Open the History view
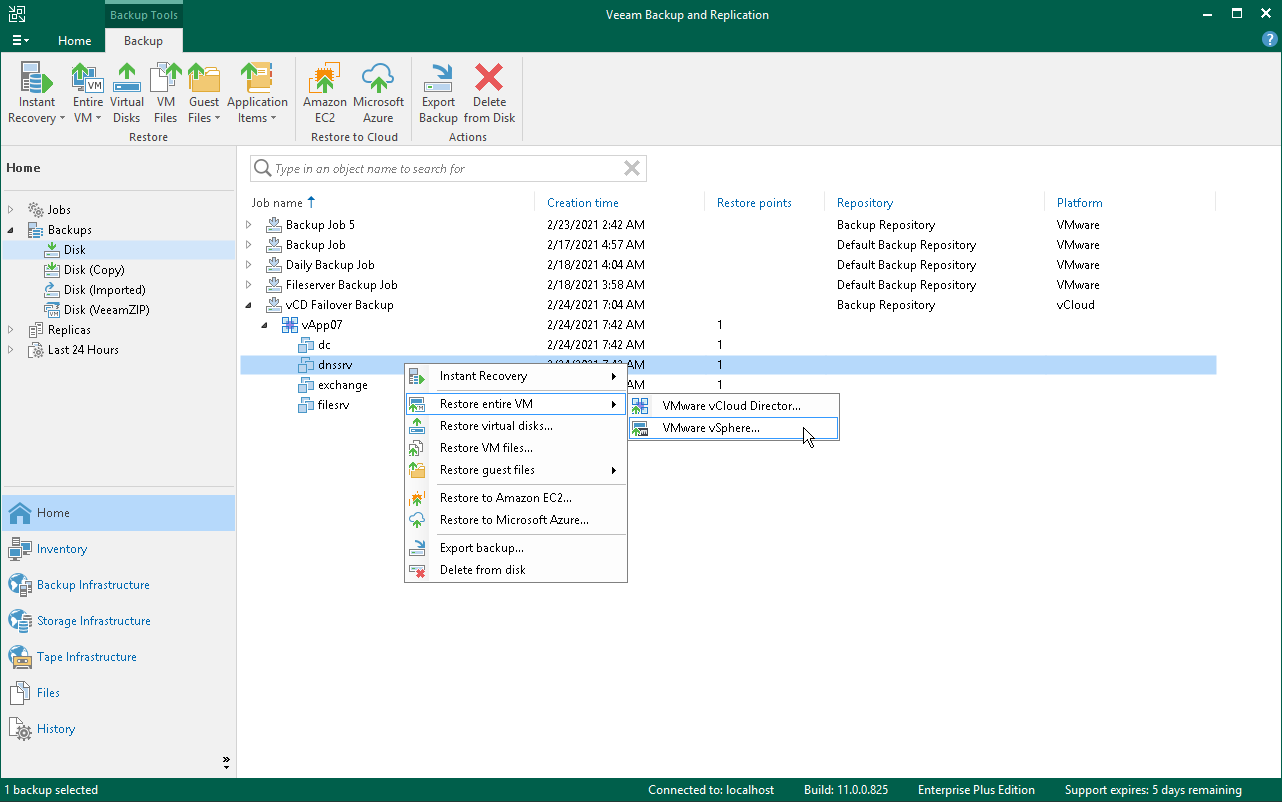 pos(54,728)
